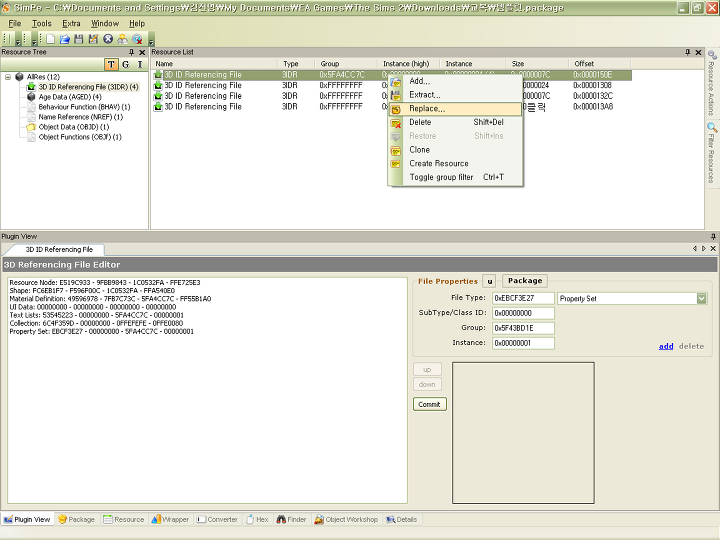The height and width of the screenshot is (540, 720).
Task: Switch tree to Type view (T)
Action: 111,64
